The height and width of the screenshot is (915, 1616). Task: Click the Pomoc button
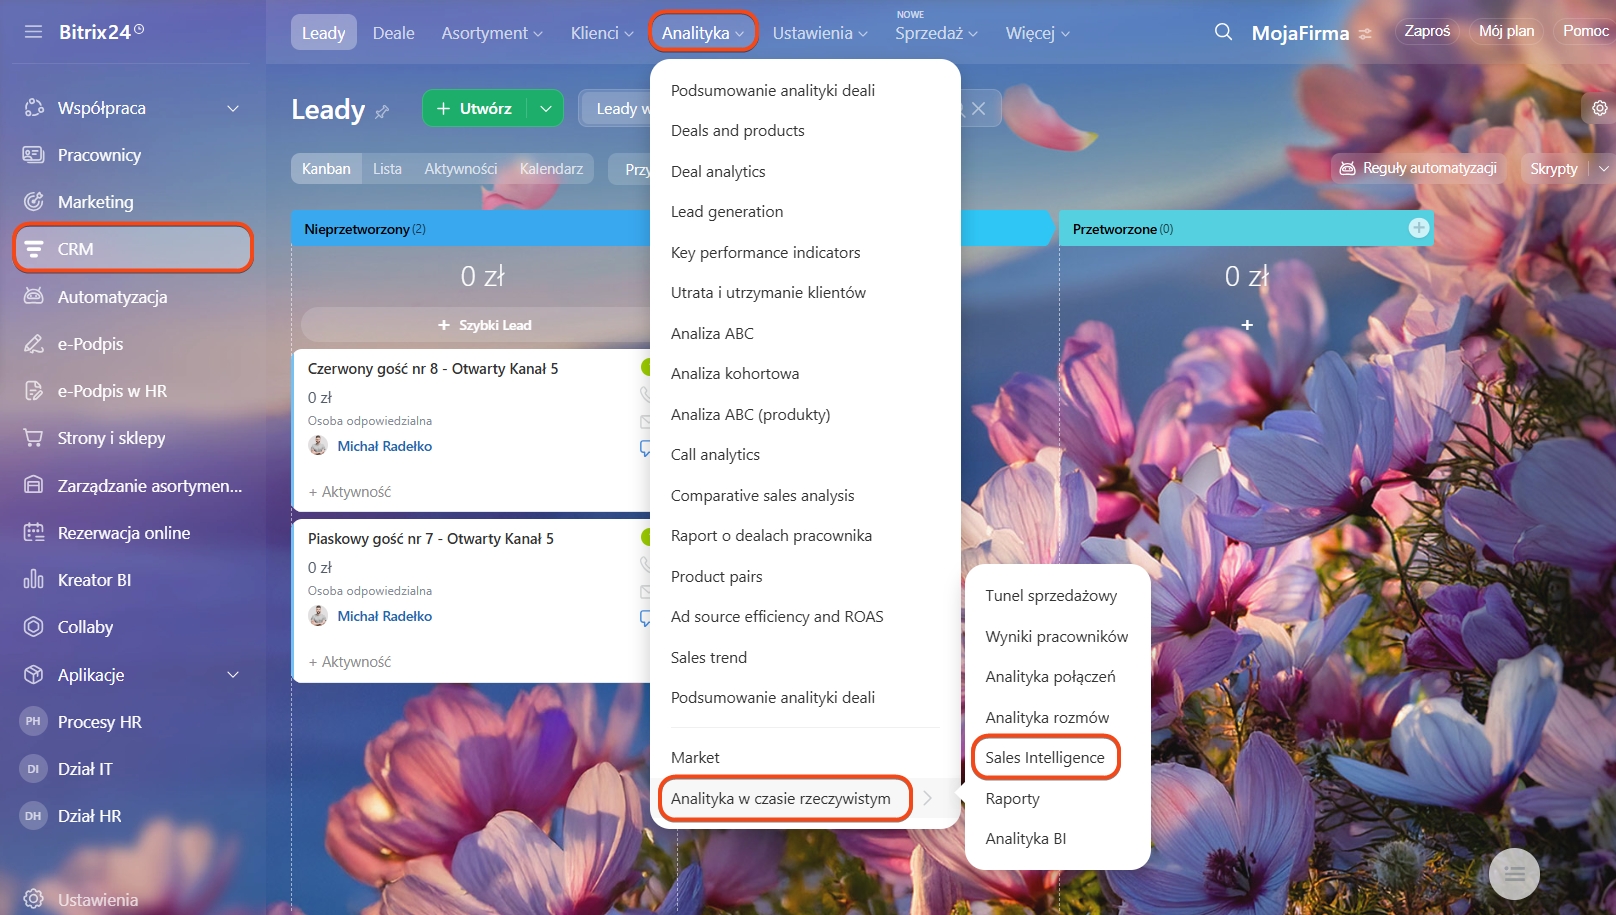point(1585,31)
